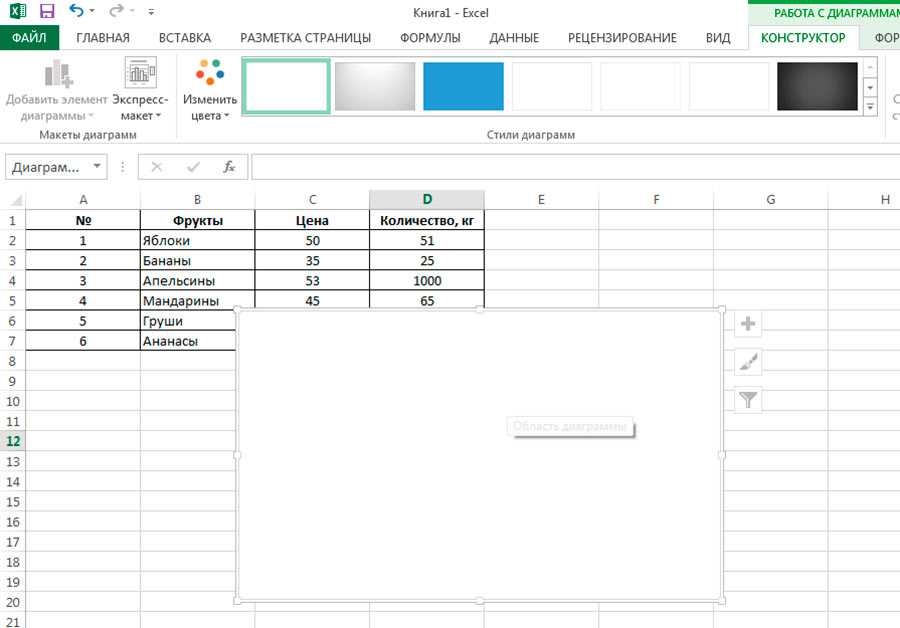Click the № header cell
This screenshot has width=900, height=628.
[83, 220]
